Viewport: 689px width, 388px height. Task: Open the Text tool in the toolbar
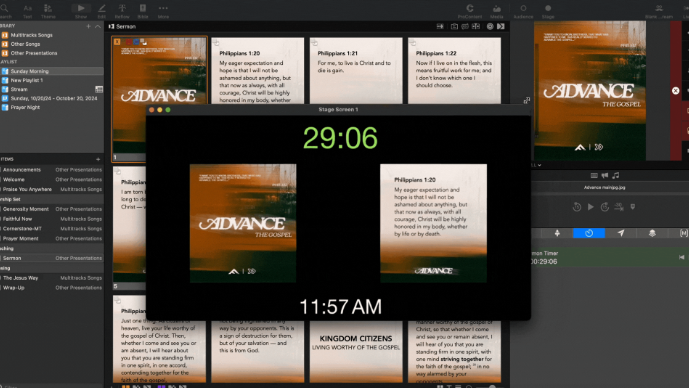click(x=27, y=11)
